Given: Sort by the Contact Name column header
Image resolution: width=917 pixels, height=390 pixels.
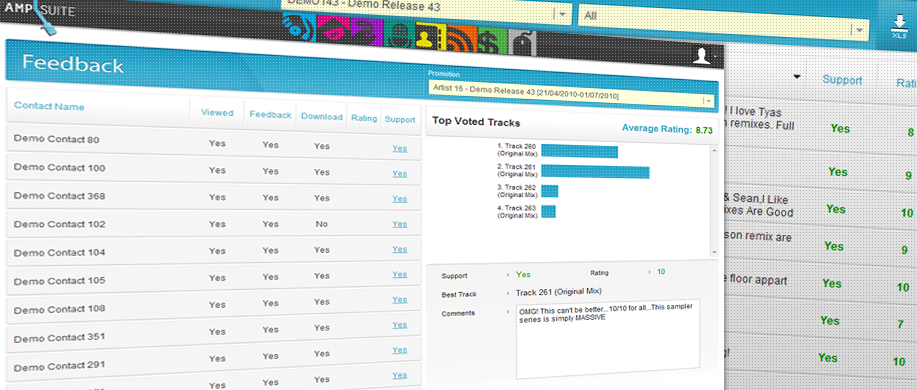Looking at the screenshot, I should [49, 106].
